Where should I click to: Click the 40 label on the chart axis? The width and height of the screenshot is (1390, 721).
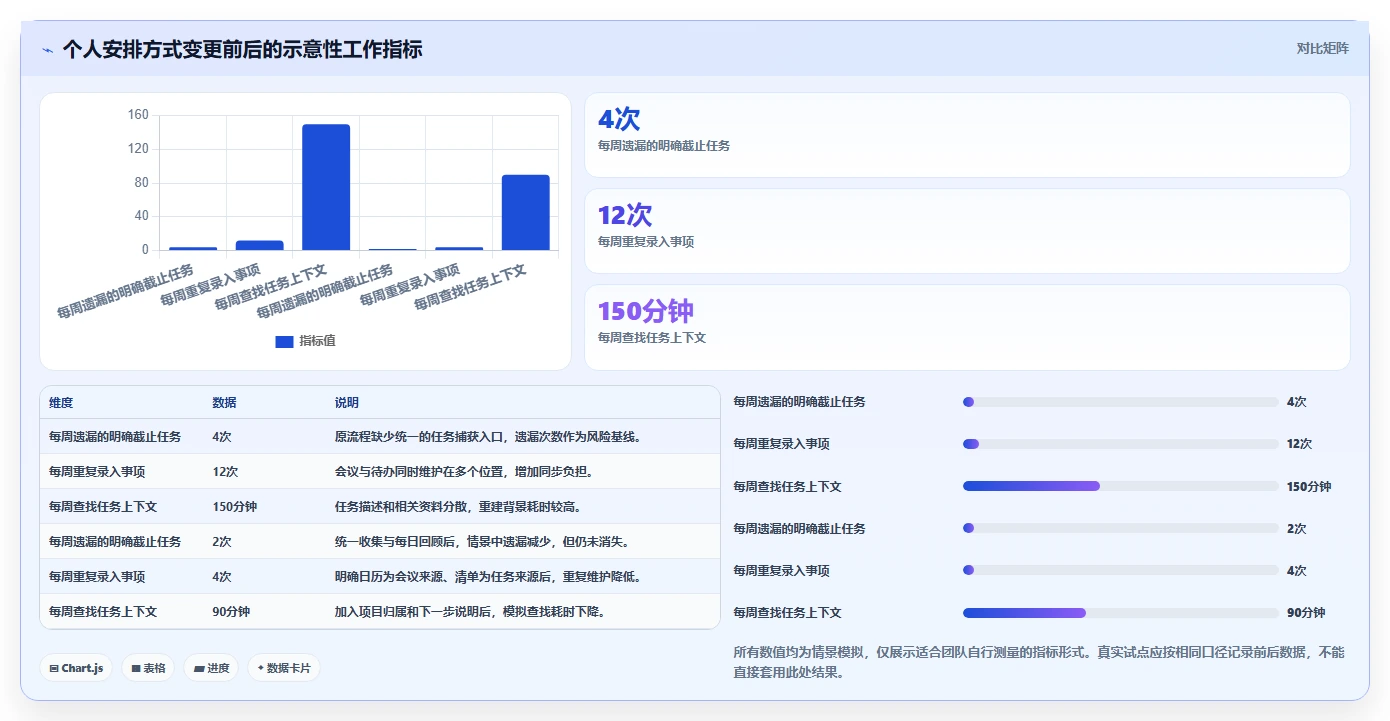pyautogui.click(x=141, y=216)
